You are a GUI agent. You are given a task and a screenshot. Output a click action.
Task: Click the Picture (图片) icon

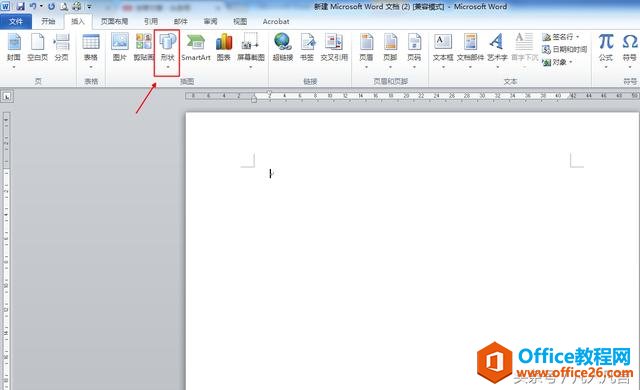(120, 48)
